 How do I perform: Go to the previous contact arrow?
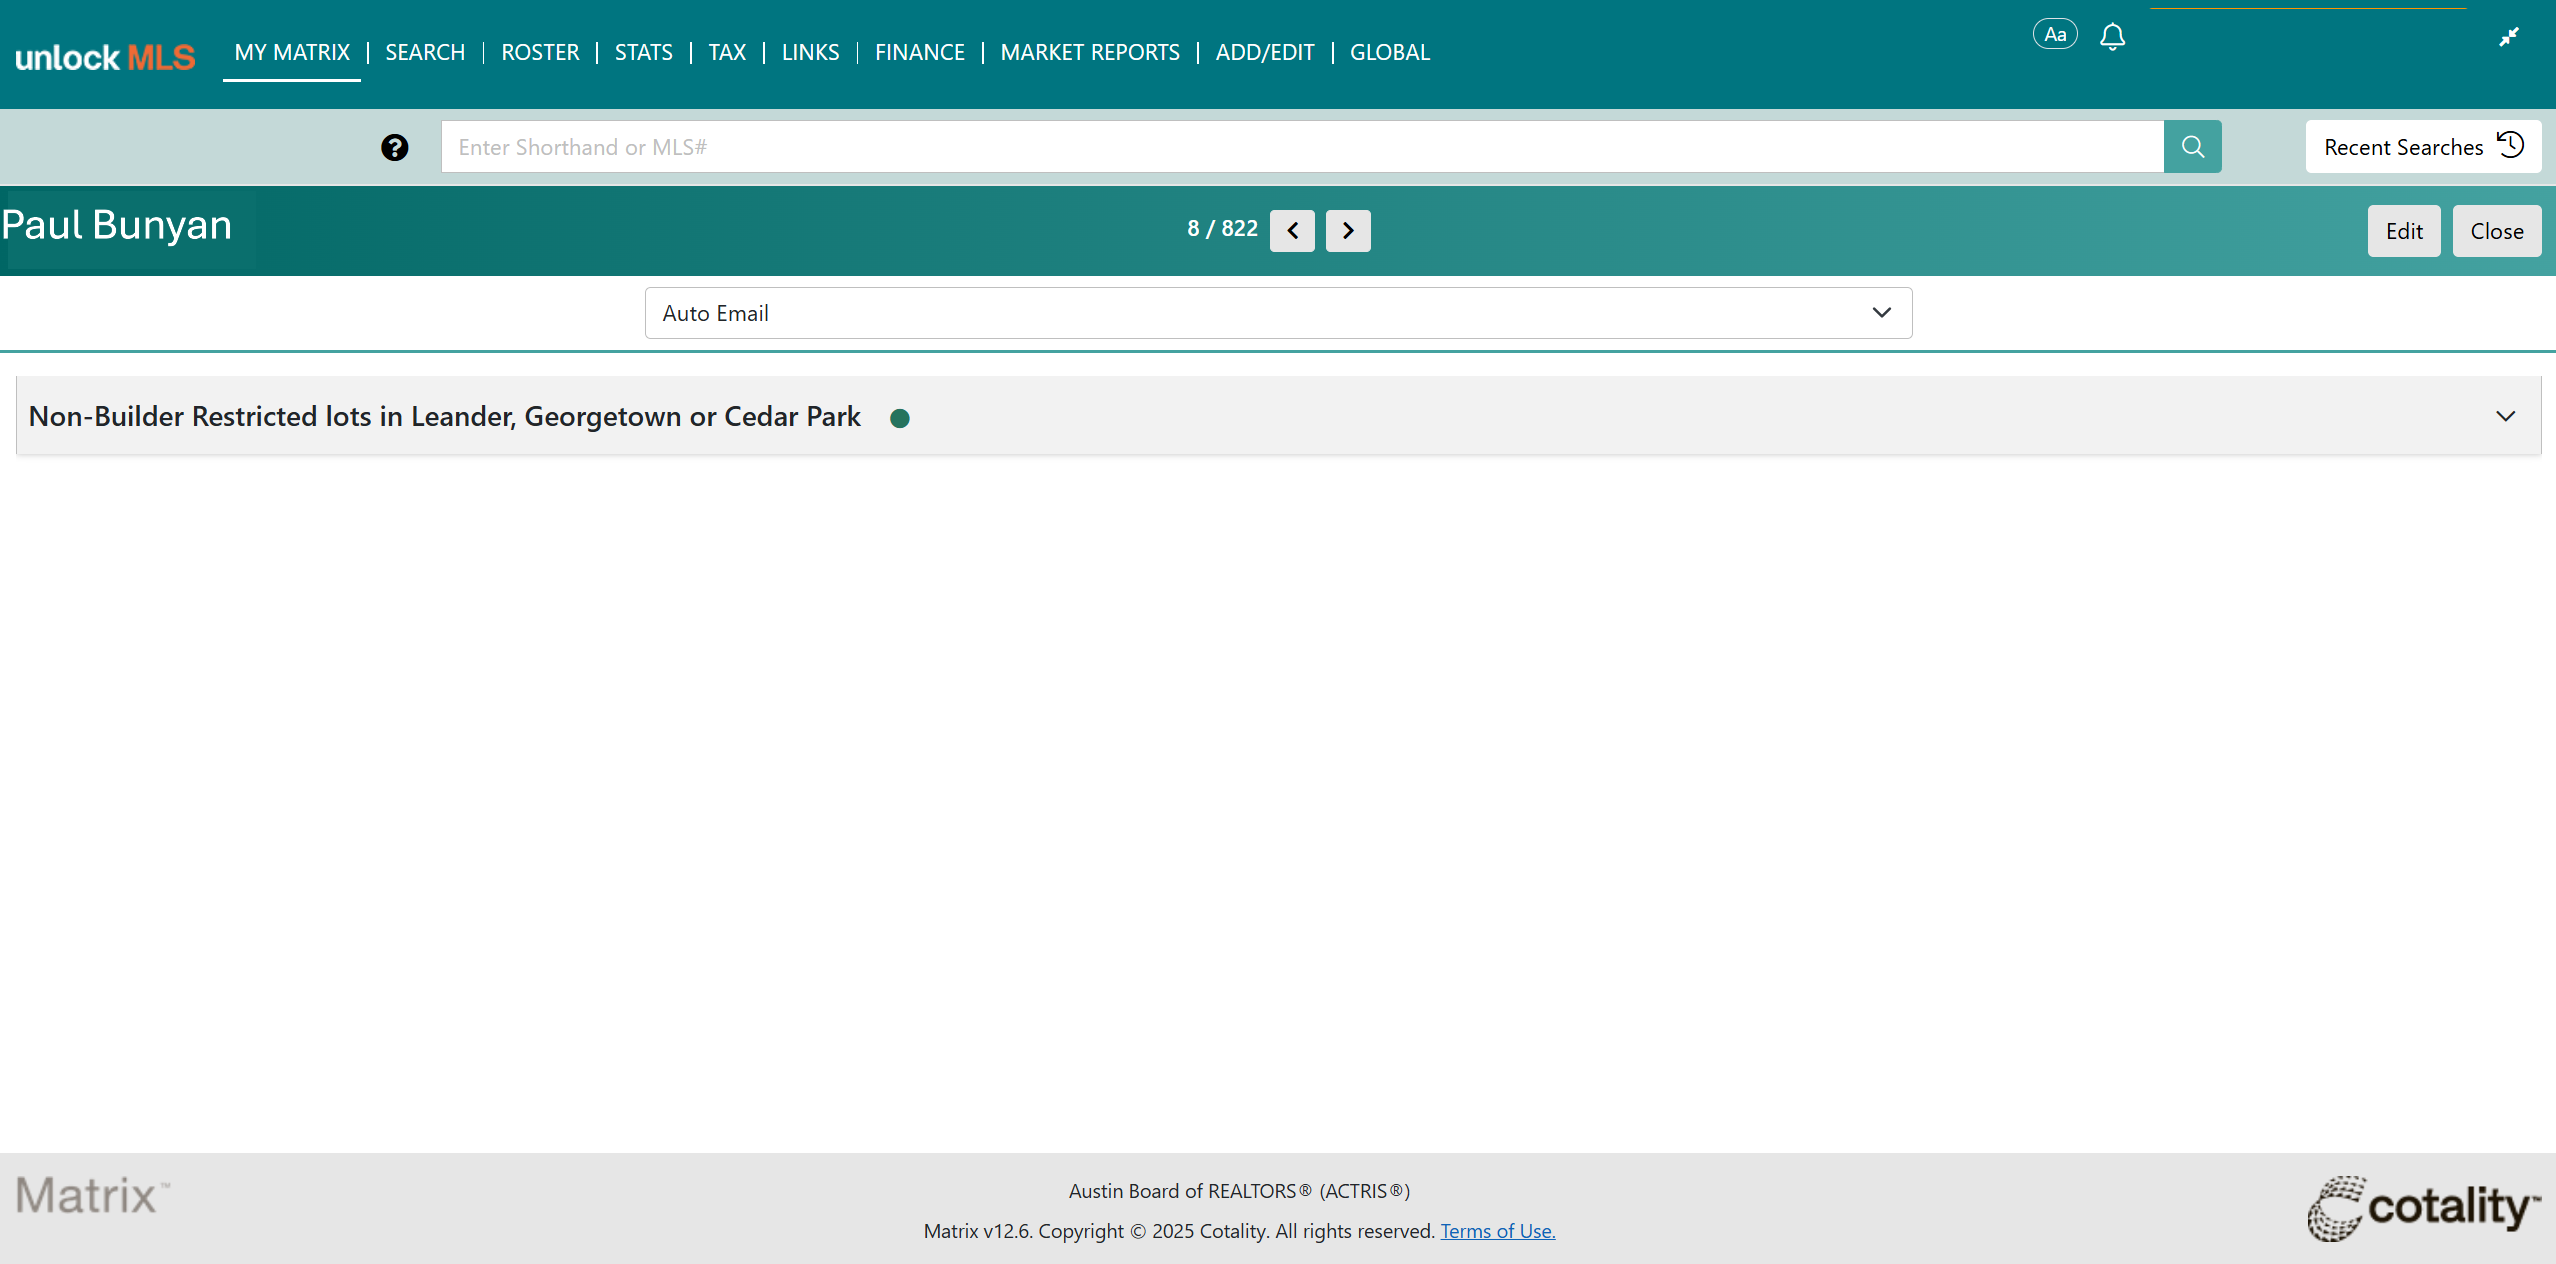click(1292, 231)
